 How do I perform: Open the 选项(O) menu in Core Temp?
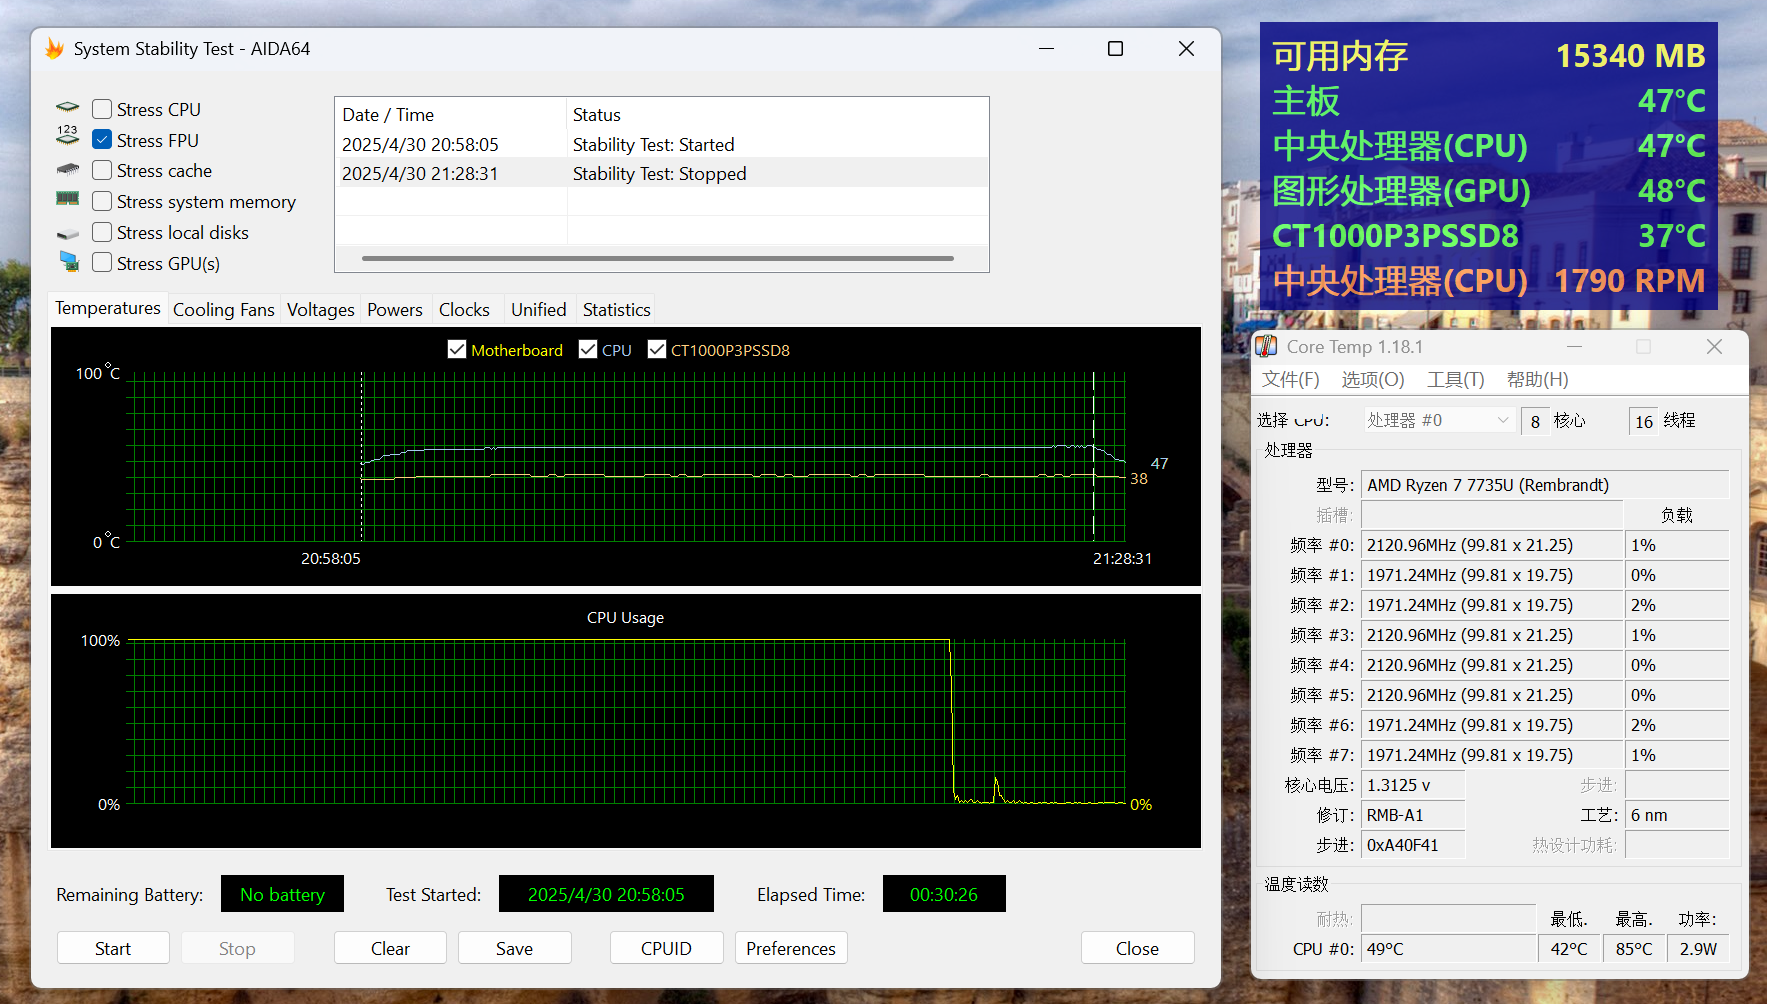[x=1373, y=380]
